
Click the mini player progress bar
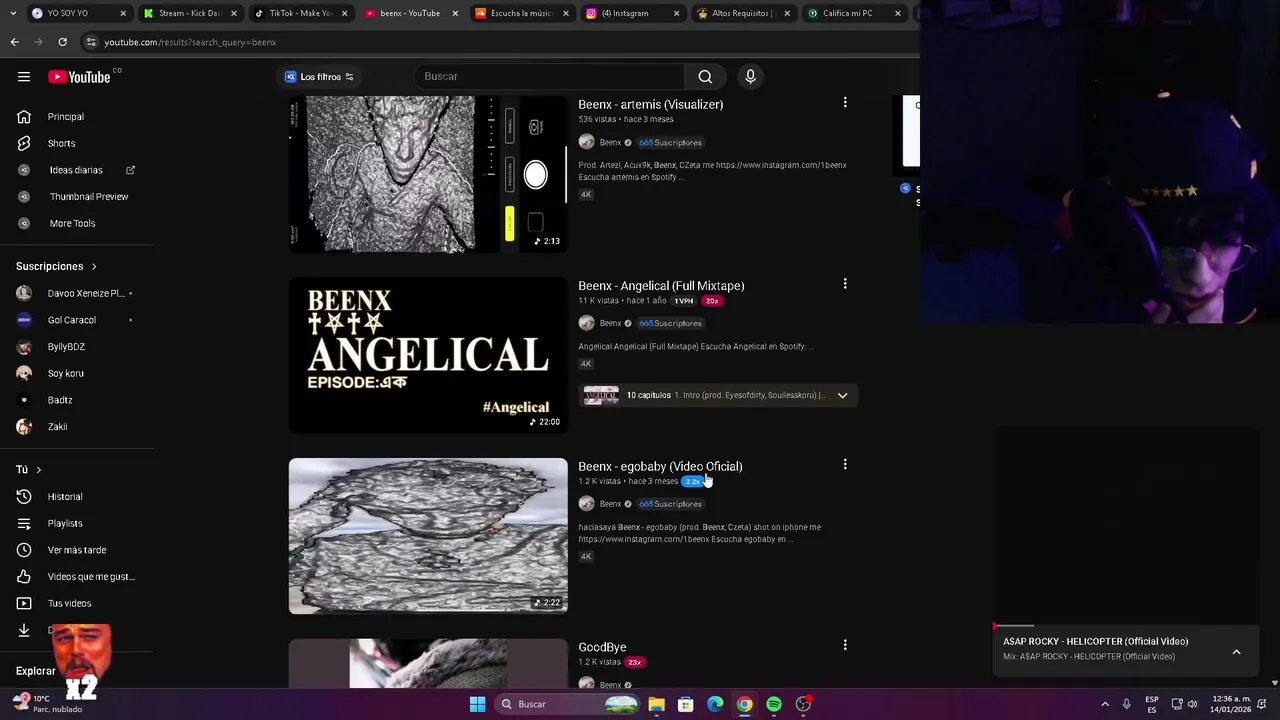pos(1126,626)
